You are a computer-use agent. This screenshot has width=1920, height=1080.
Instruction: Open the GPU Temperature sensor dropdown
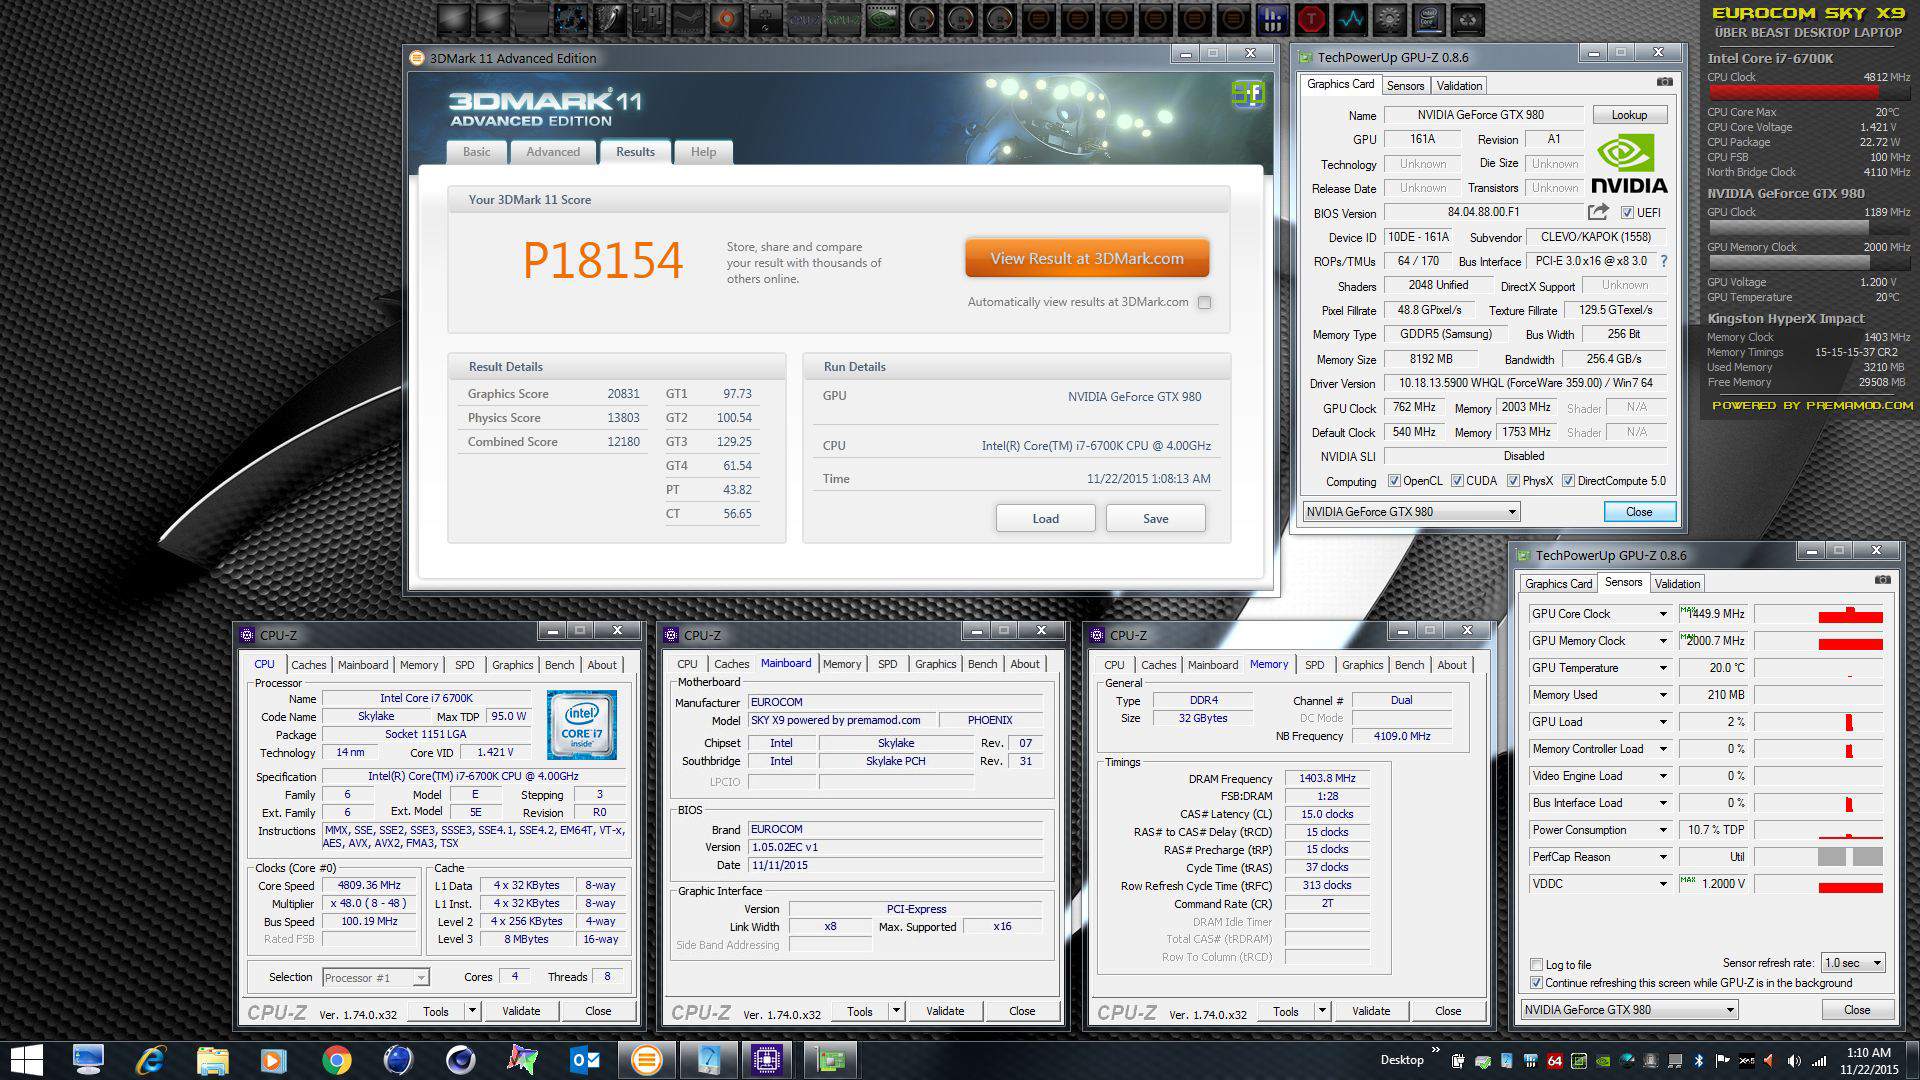[1663, 668]
